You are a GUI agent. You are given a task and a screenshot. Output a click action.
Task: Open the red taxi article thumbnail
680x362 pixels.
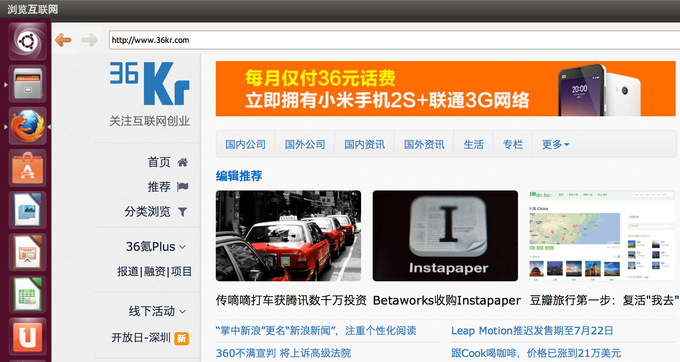point(288,236)
